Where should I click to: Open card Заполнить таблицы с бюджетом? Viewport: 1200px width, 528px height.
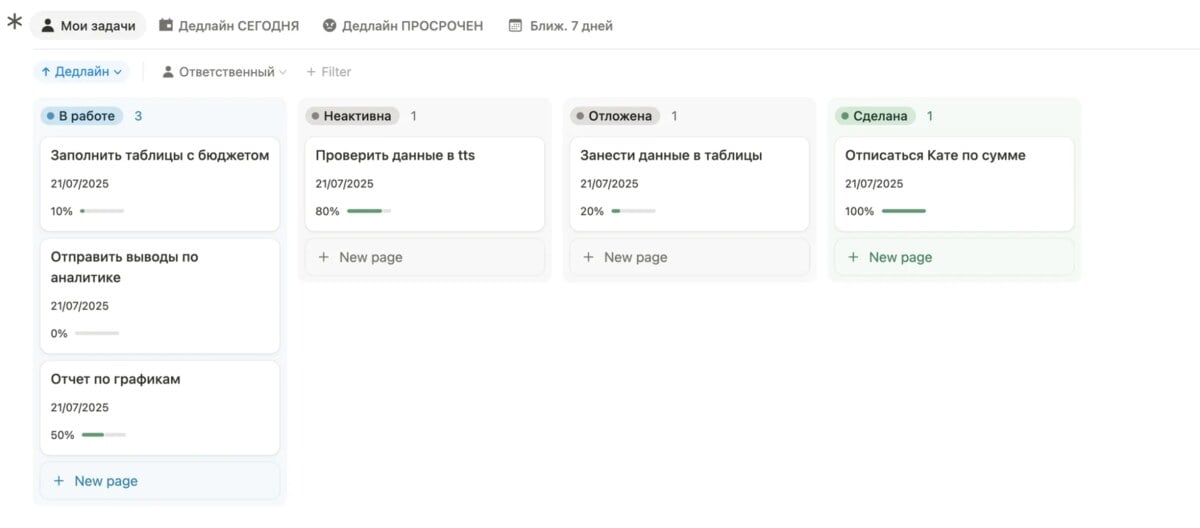tap(160, 184)
